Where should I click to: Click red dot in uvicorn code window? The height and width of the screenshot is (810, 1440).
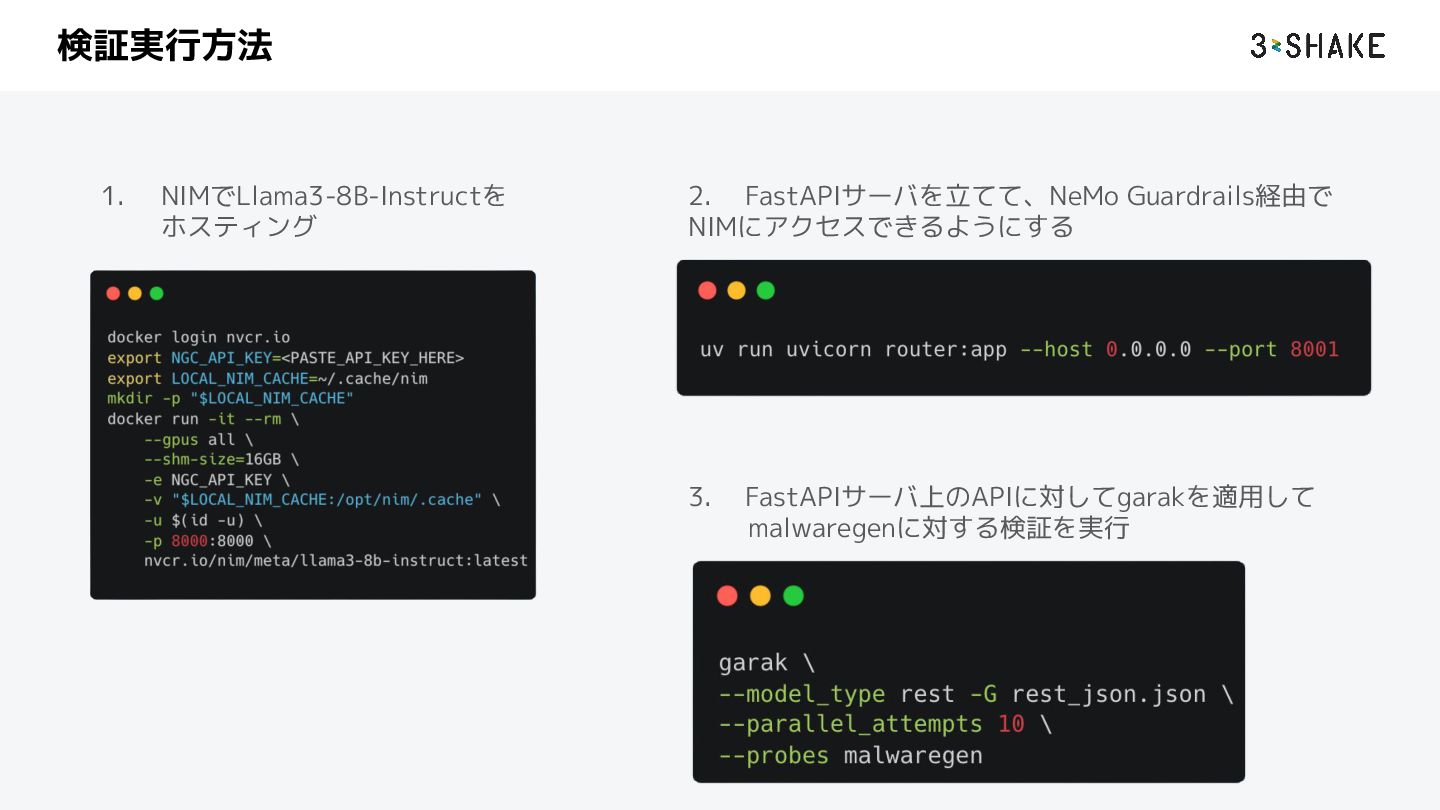point(707,290)
